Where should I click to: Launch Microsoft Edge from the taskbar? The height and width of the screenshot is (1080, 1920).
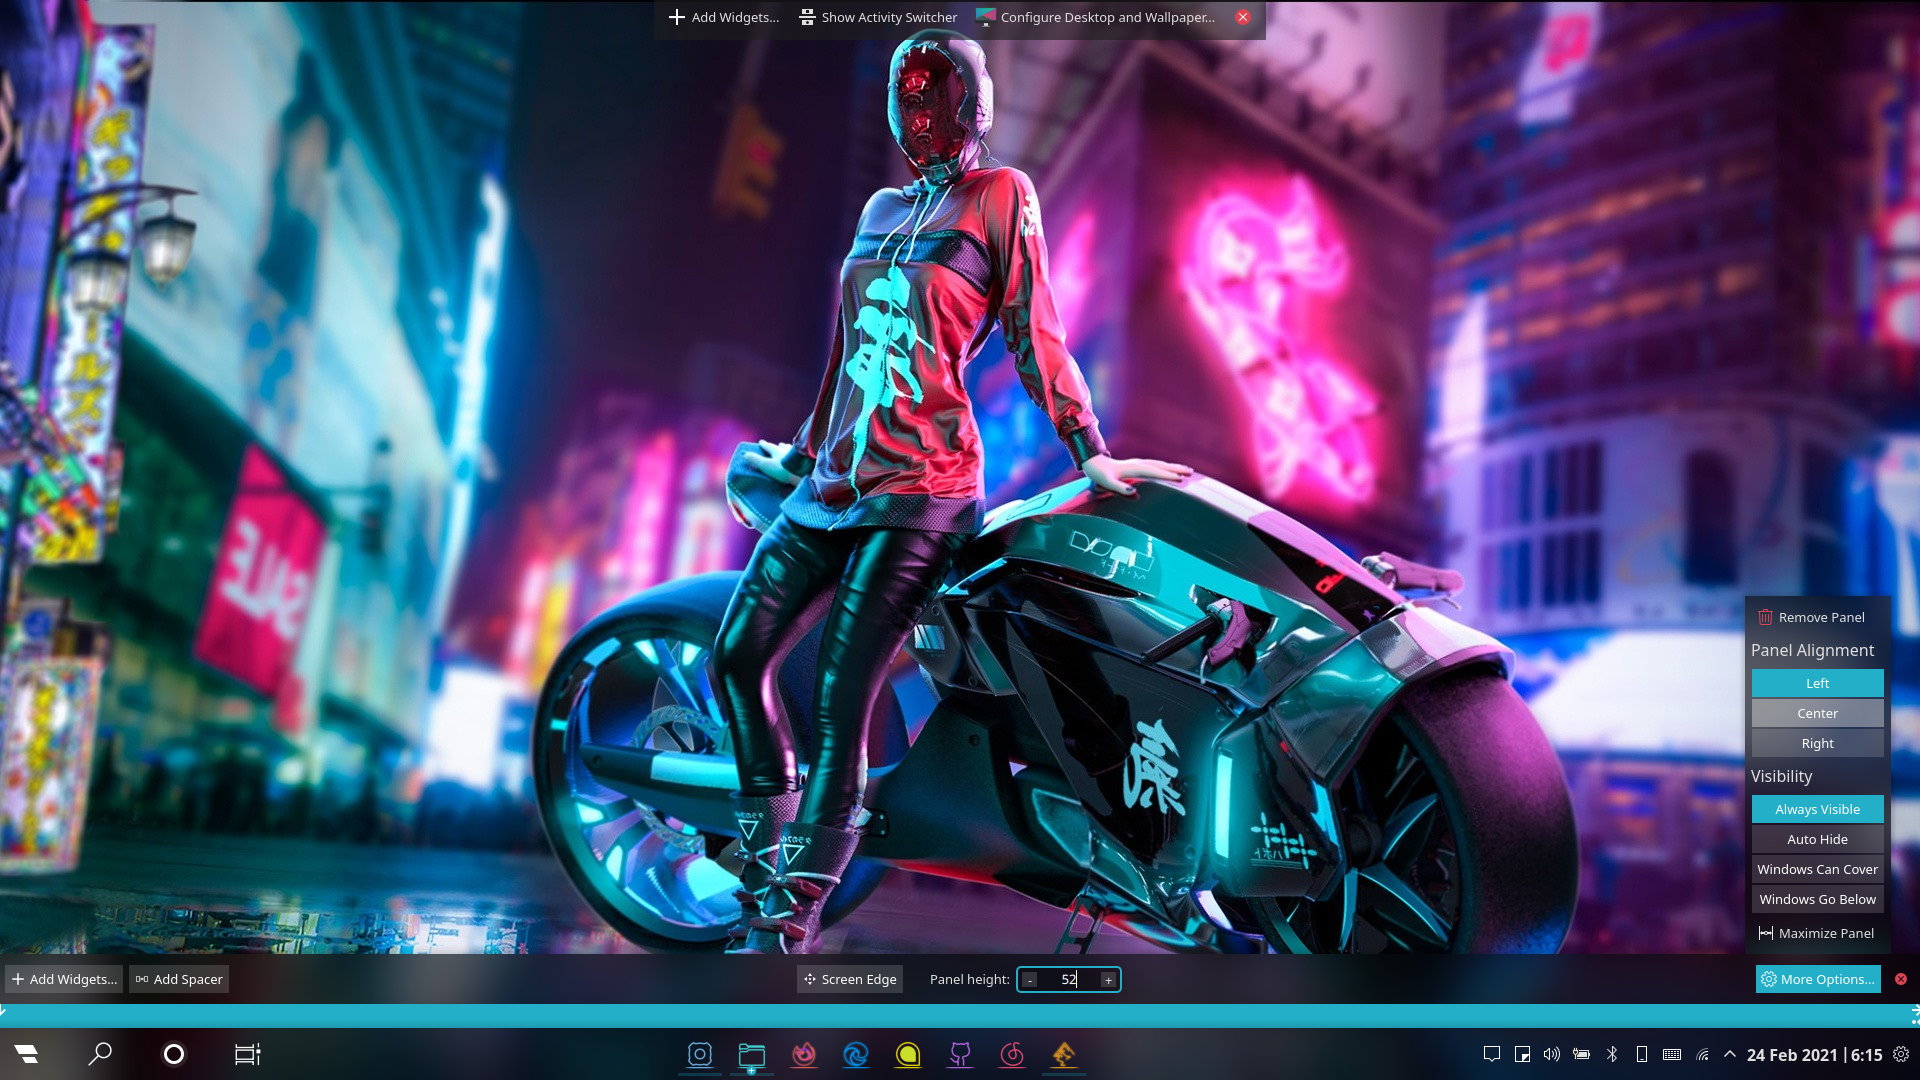pyautogui.click(x=856, y=1054)
